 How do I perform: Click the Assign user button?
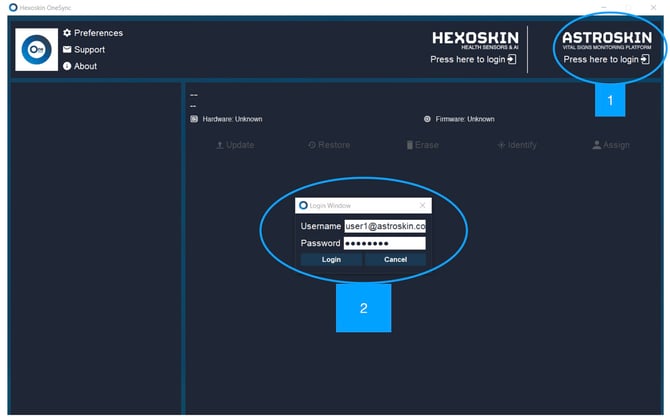pos(610,145)
